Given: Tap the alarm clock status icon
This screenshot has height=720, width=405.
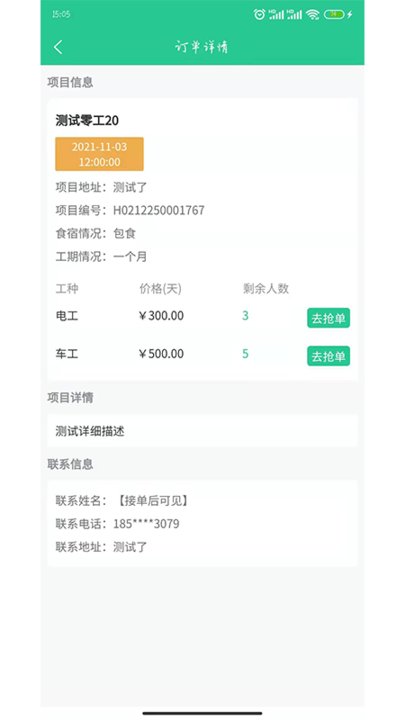Looking at the screenshot, I should tap(259, 14).
